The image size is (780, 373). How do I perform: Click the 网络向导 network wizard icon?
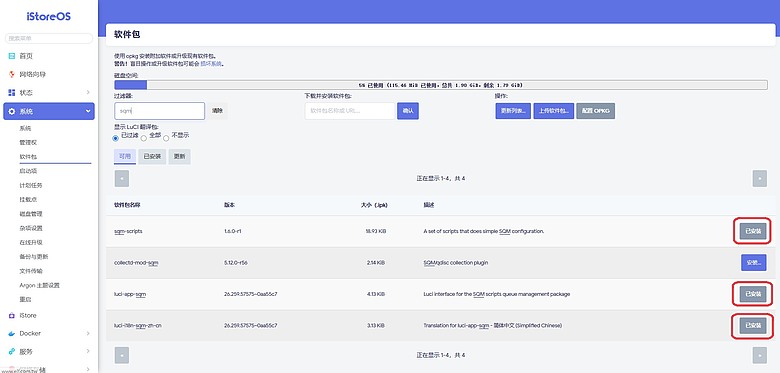pyautogui.click(x=12, y=74)
